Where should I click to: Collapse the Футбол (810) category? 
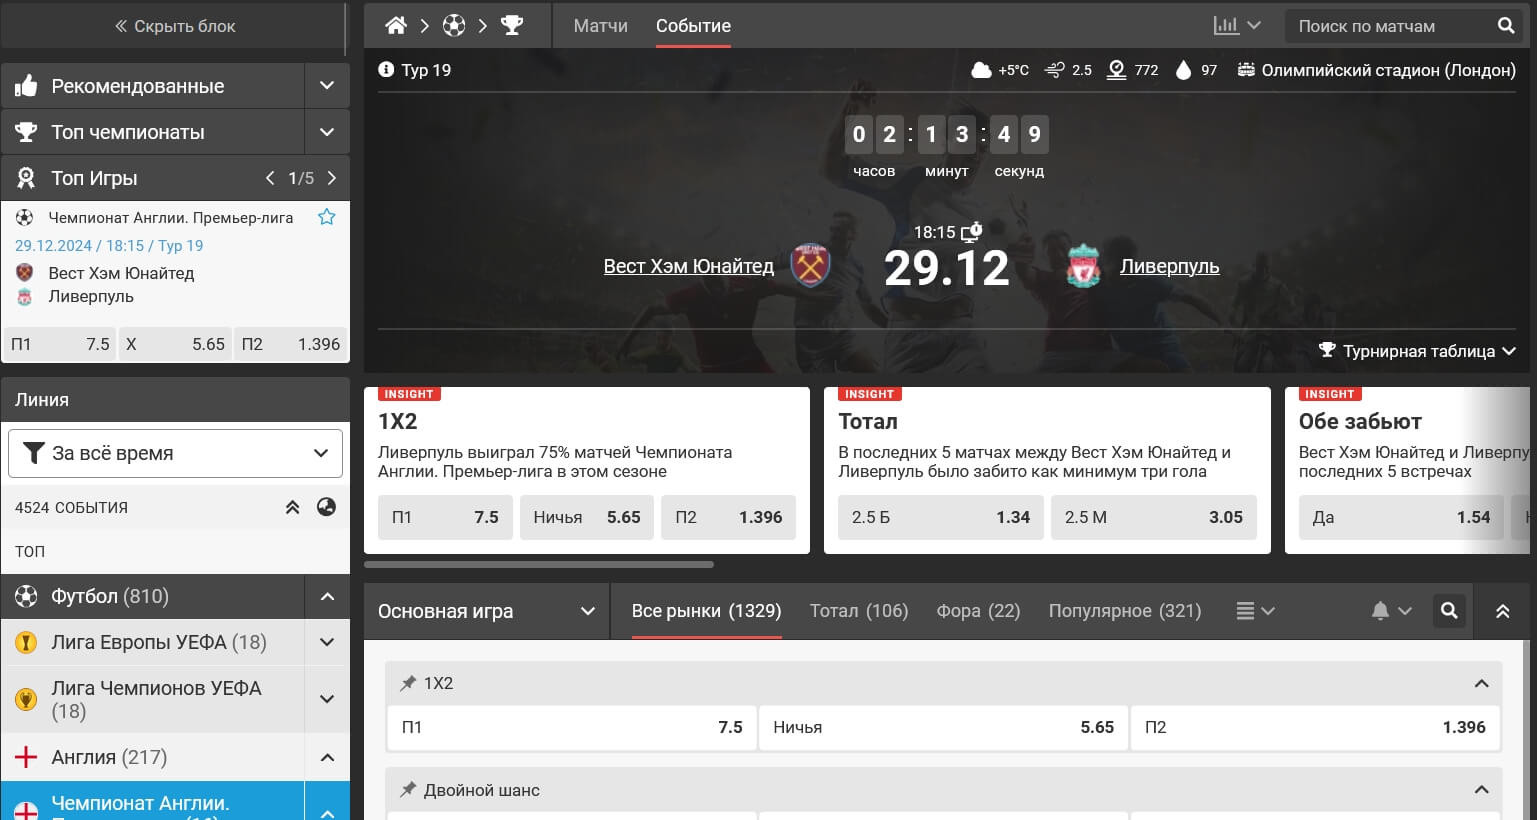pos(327,596)
